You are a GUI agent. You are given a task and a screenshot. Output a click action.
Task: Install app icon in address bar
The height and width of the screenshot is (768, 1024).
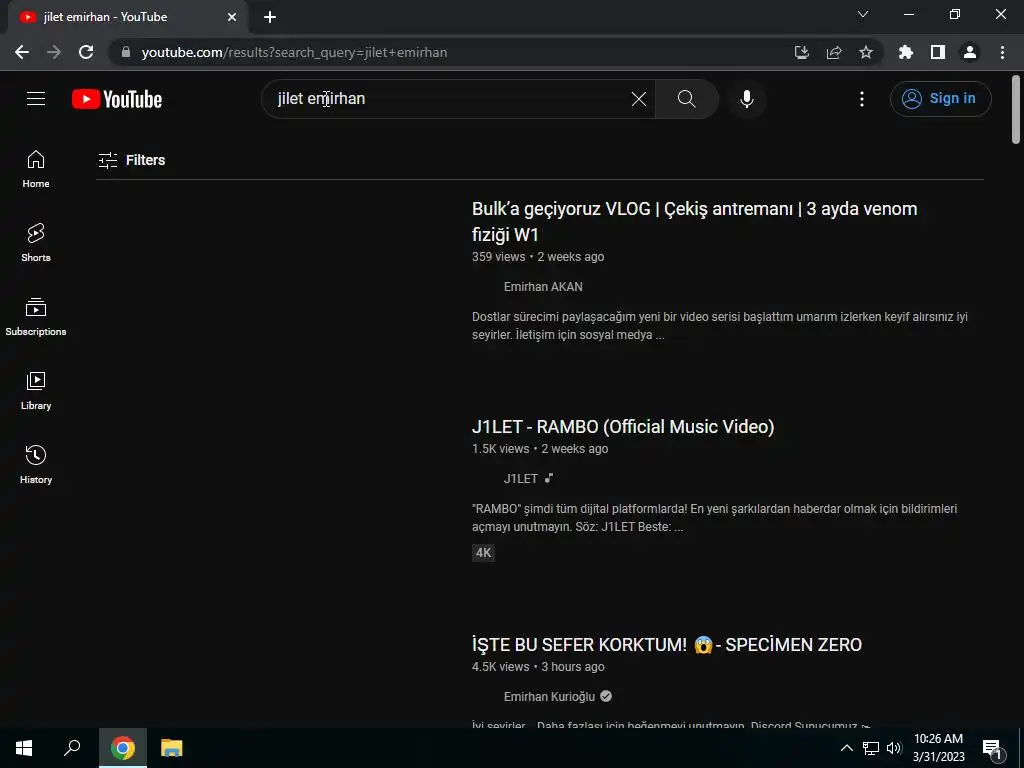tap(802, 52)
